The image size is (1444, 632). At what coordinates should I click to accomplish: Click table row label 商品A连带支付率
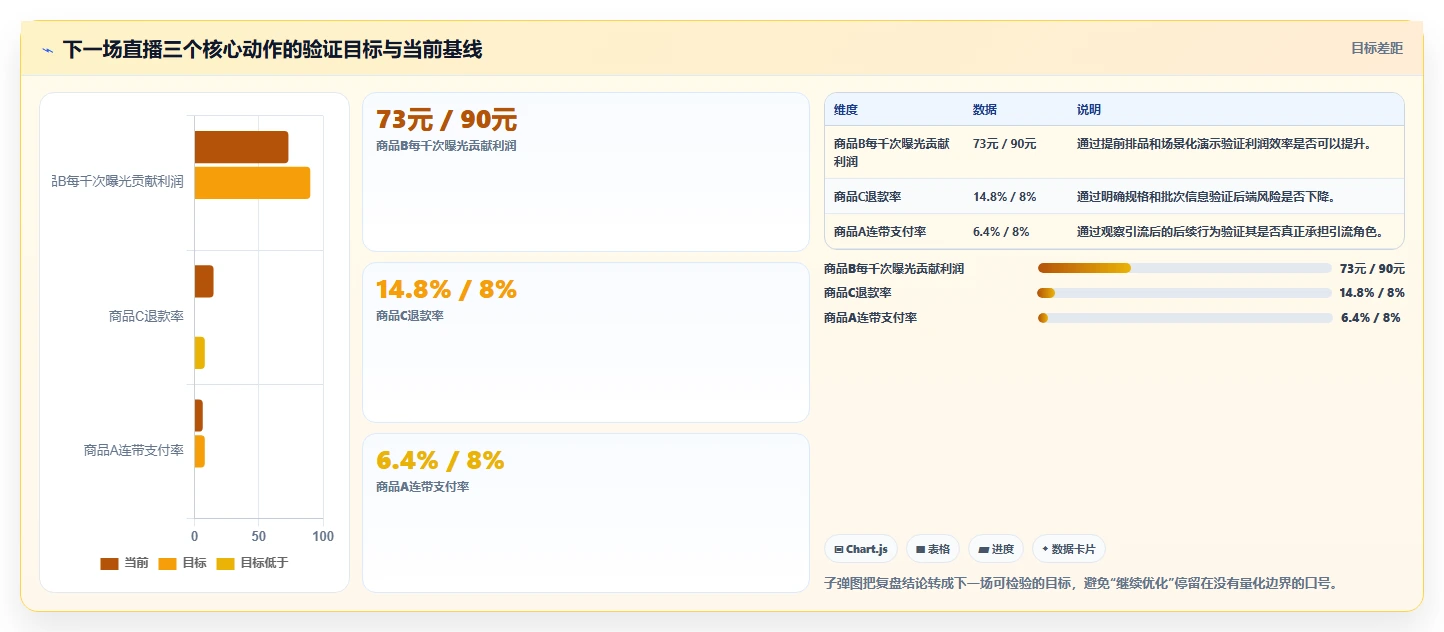point(880,232)
